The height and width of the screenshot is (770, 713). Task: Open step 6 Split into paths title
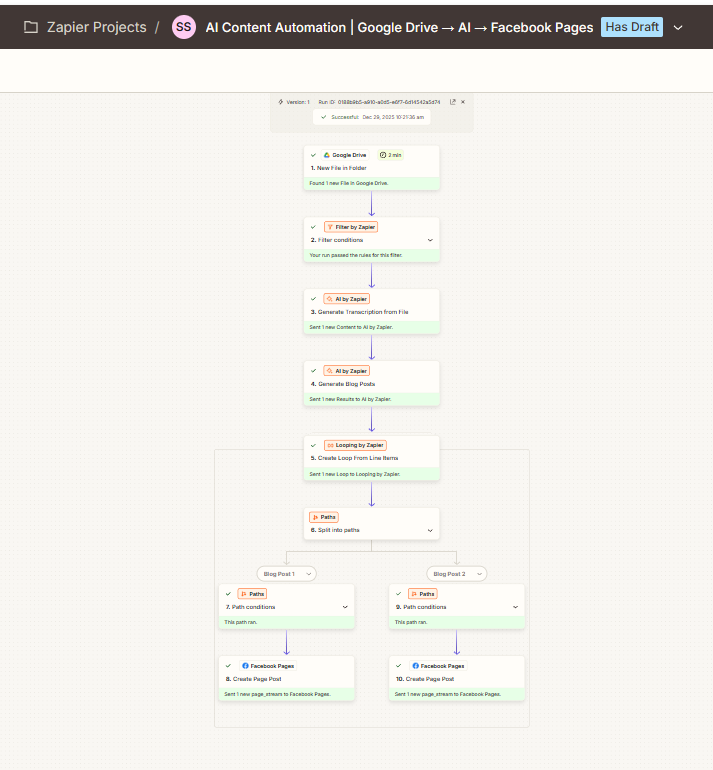point(335,530)
